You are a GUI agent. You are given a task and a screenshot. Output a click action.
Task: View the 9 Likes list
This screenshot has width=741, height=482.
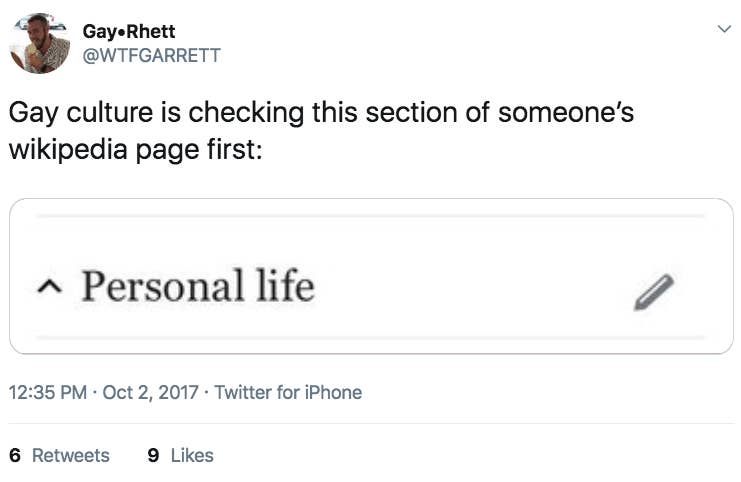click(x=181, y=456)
